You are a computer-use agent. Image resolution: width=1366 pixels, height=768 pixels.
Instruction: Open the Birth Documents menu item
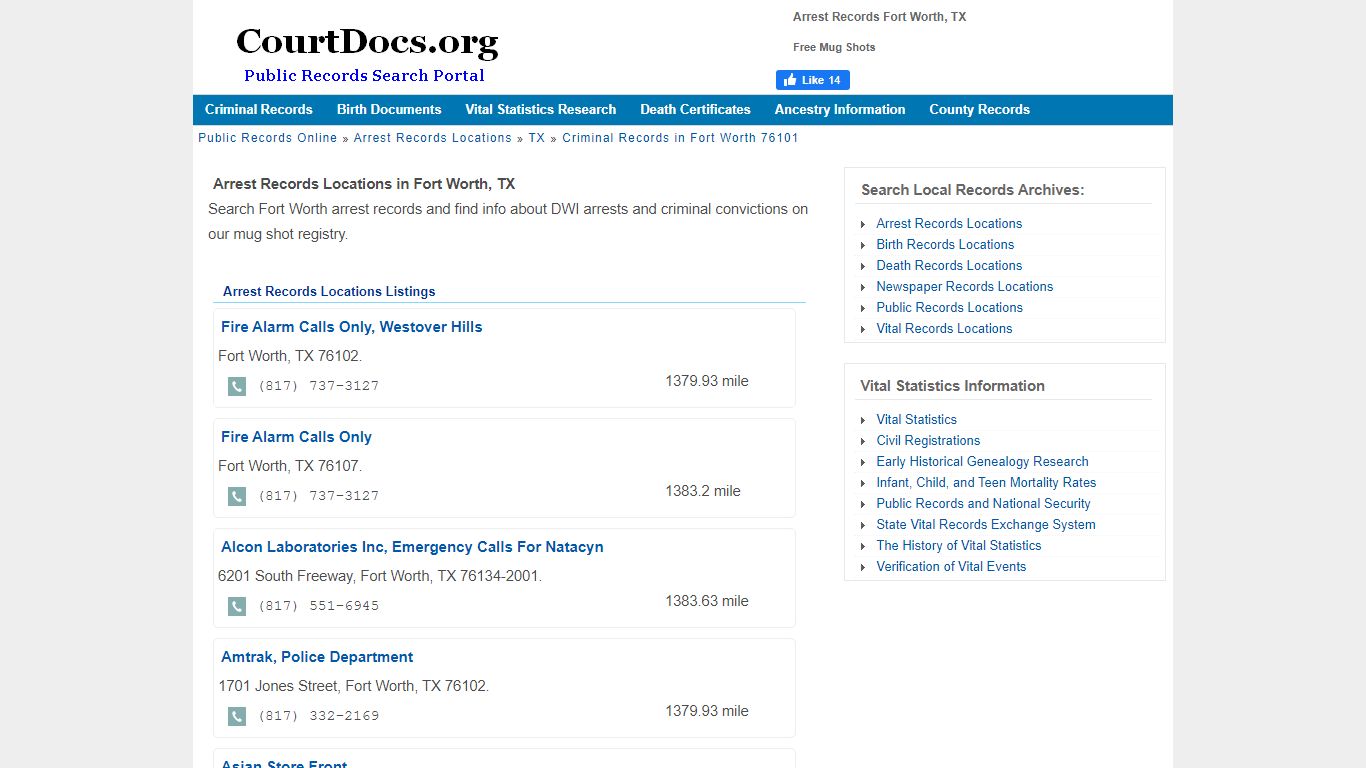(x=389, y=109)
